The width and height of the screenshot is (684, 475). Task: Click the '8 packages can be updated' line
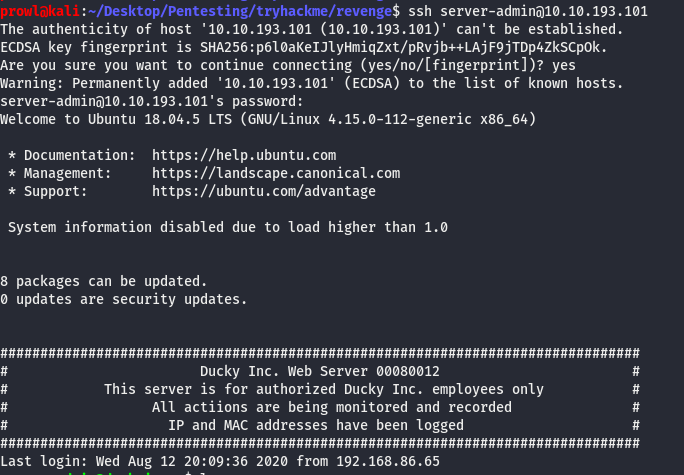[104, 281]
